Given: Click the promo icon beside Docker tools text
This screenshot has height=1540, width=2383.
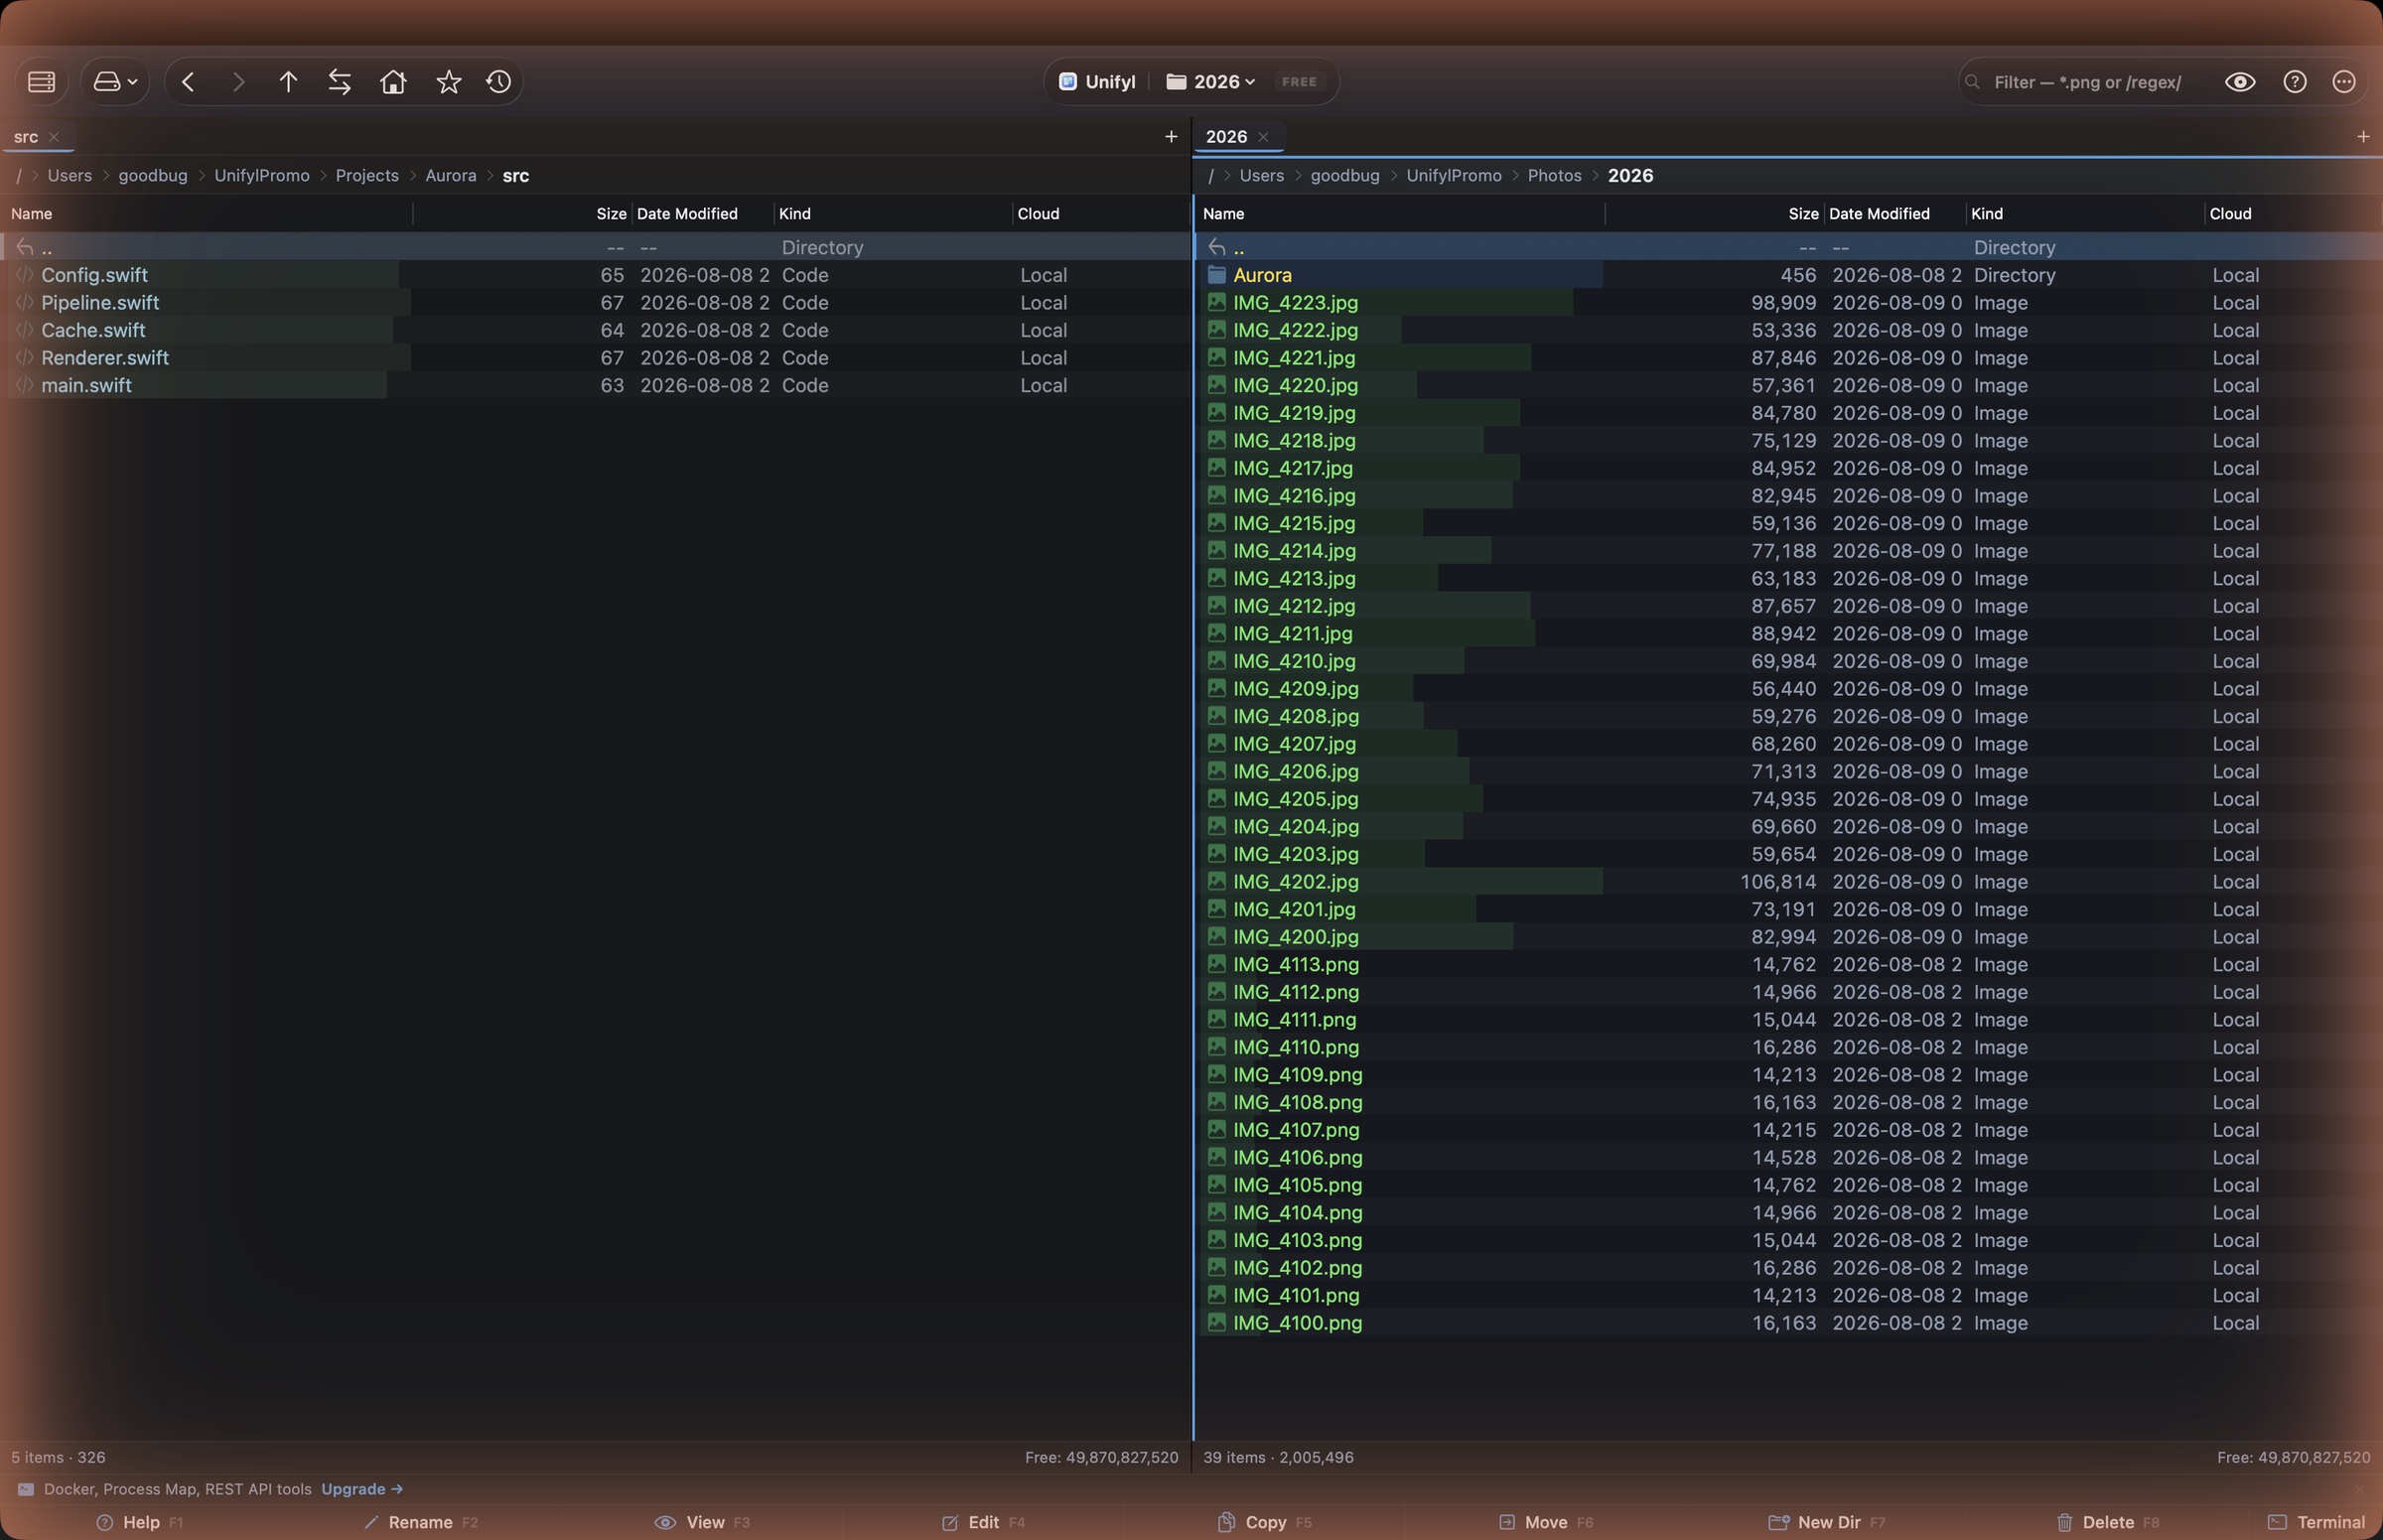Looking at the screenshot, I should pyautogui.click(x=26, y=1489).
